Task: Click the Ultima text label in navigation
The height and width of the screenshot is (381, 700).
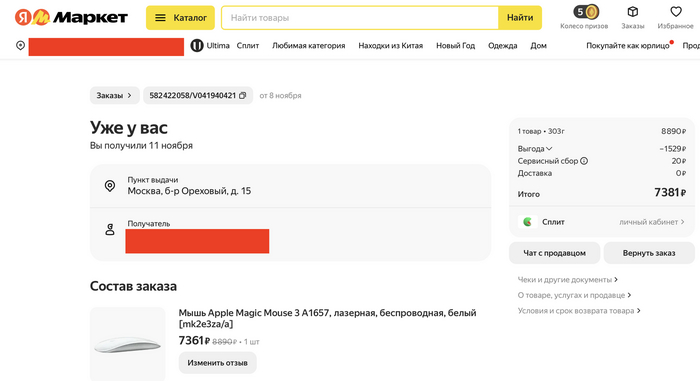Action: tap(218, 46)
